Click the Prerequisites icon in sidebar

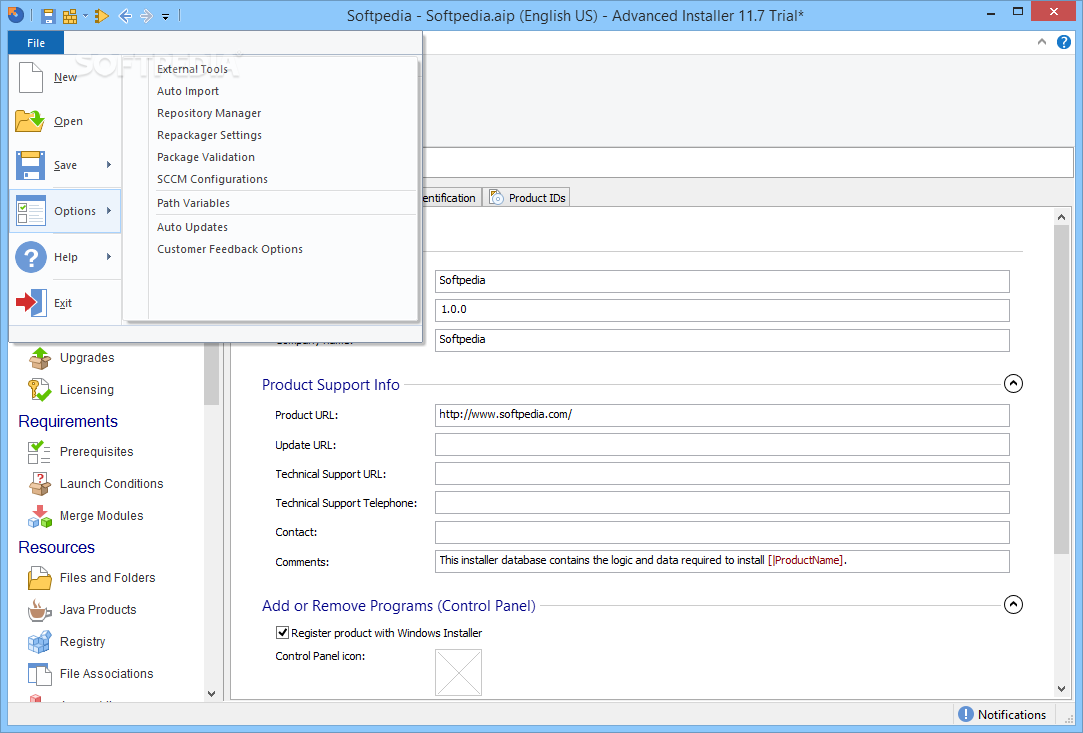tap(39, 452)
